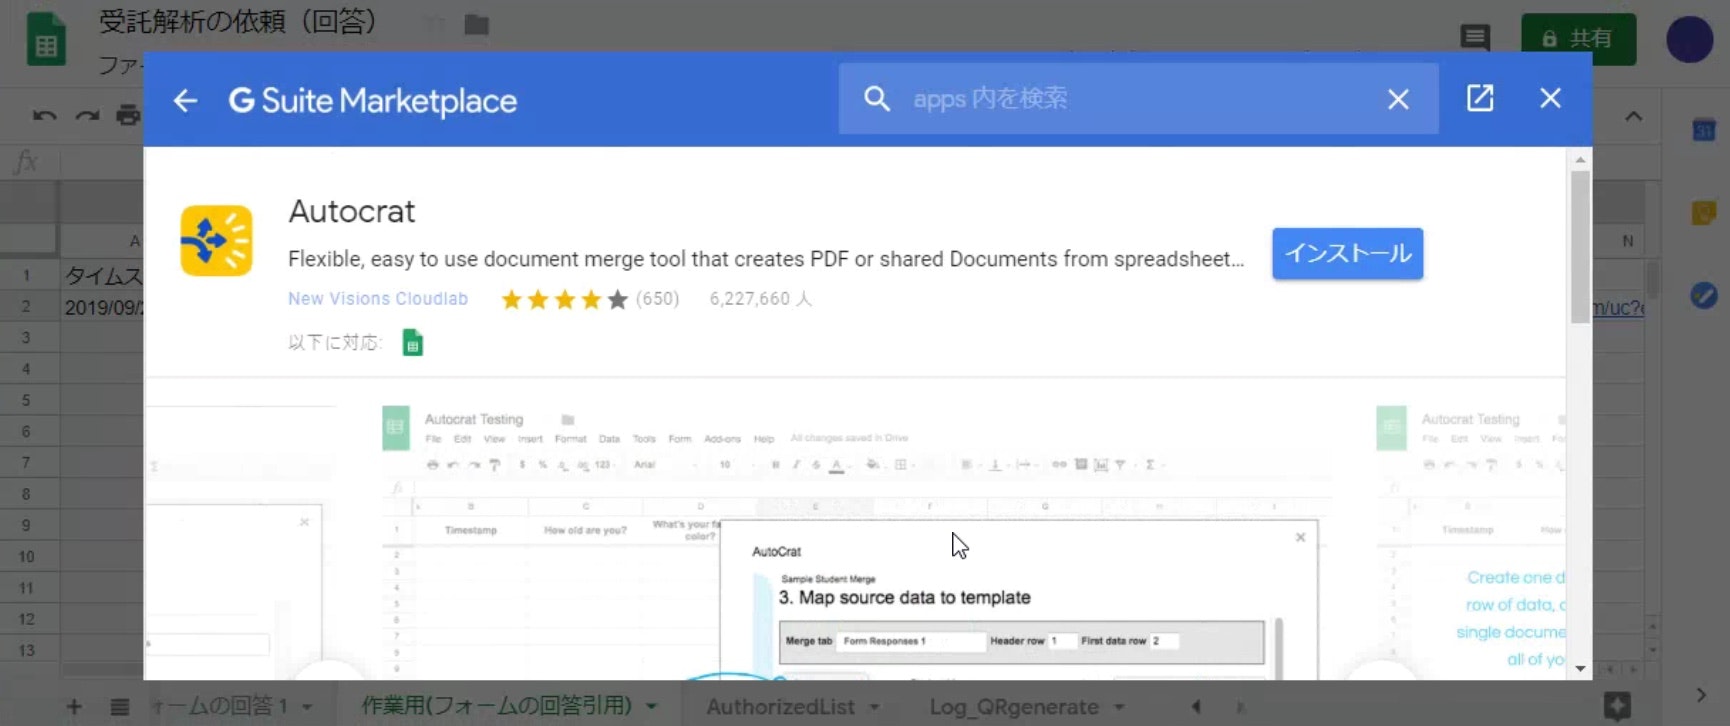Close the G Suite Marketplace dialog
Image resolution: width=1730 pixels, height=726 pixels.
(1550, 98)
